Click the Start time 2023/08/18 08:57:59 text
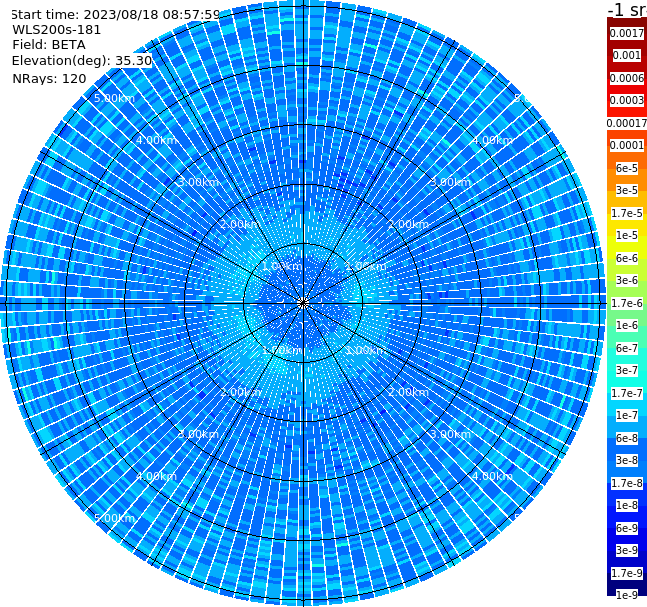This screenshot has height=607, width=647. click(115, 14)
